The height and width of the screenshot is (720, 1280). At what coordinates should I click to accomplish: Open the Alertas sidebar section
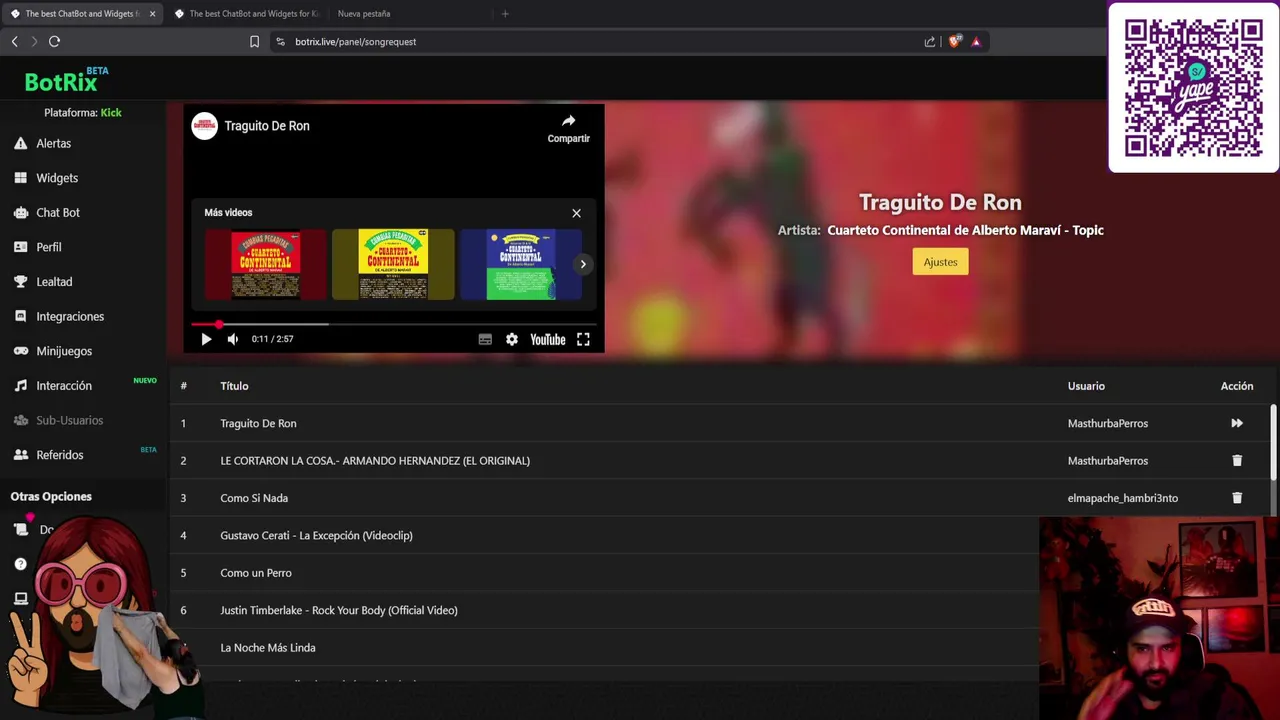(x=54, y=143)
